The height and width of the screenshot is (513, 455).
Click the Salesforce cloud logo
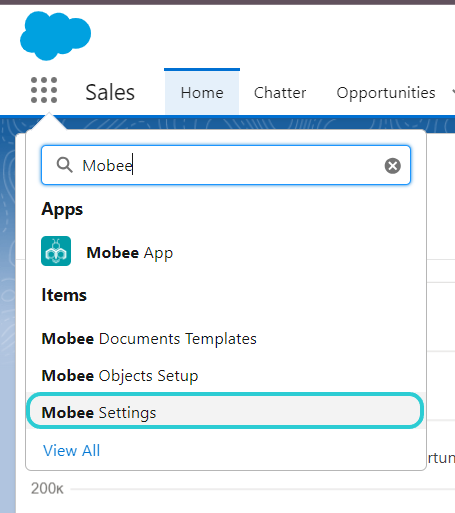(55, 36)
